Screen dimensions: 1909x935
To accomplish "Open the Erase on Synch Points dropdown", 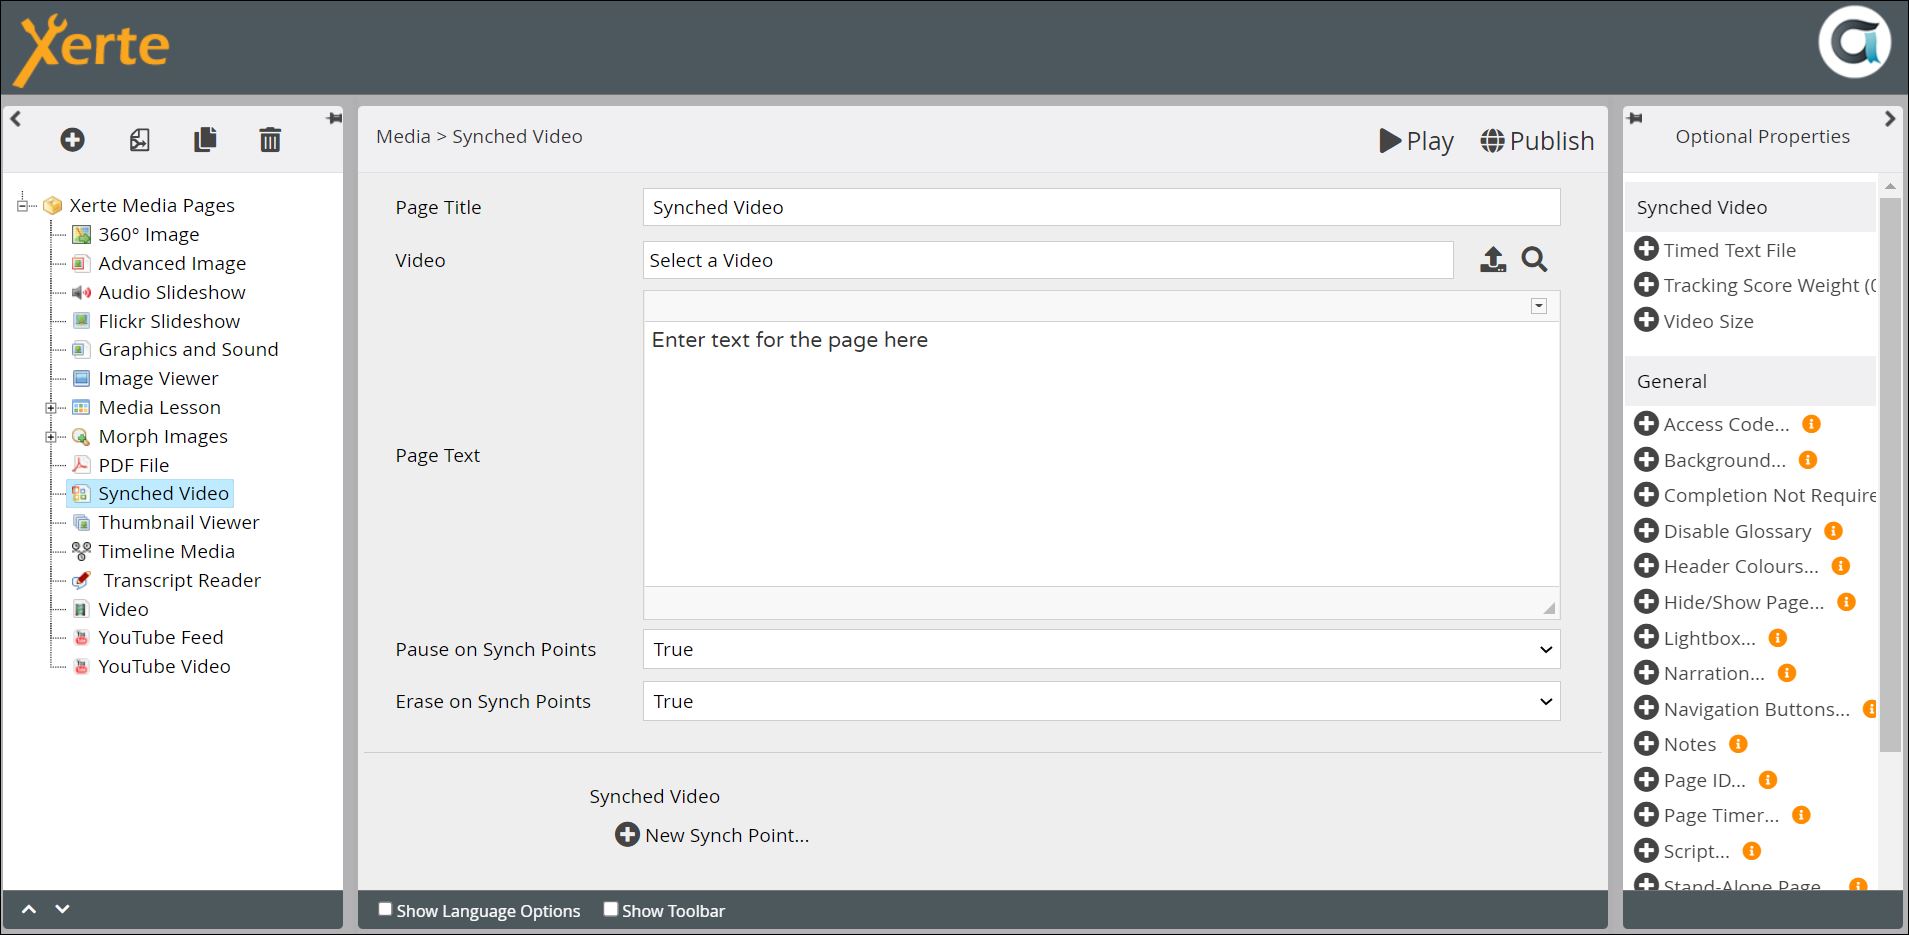I will (1100, 701).
